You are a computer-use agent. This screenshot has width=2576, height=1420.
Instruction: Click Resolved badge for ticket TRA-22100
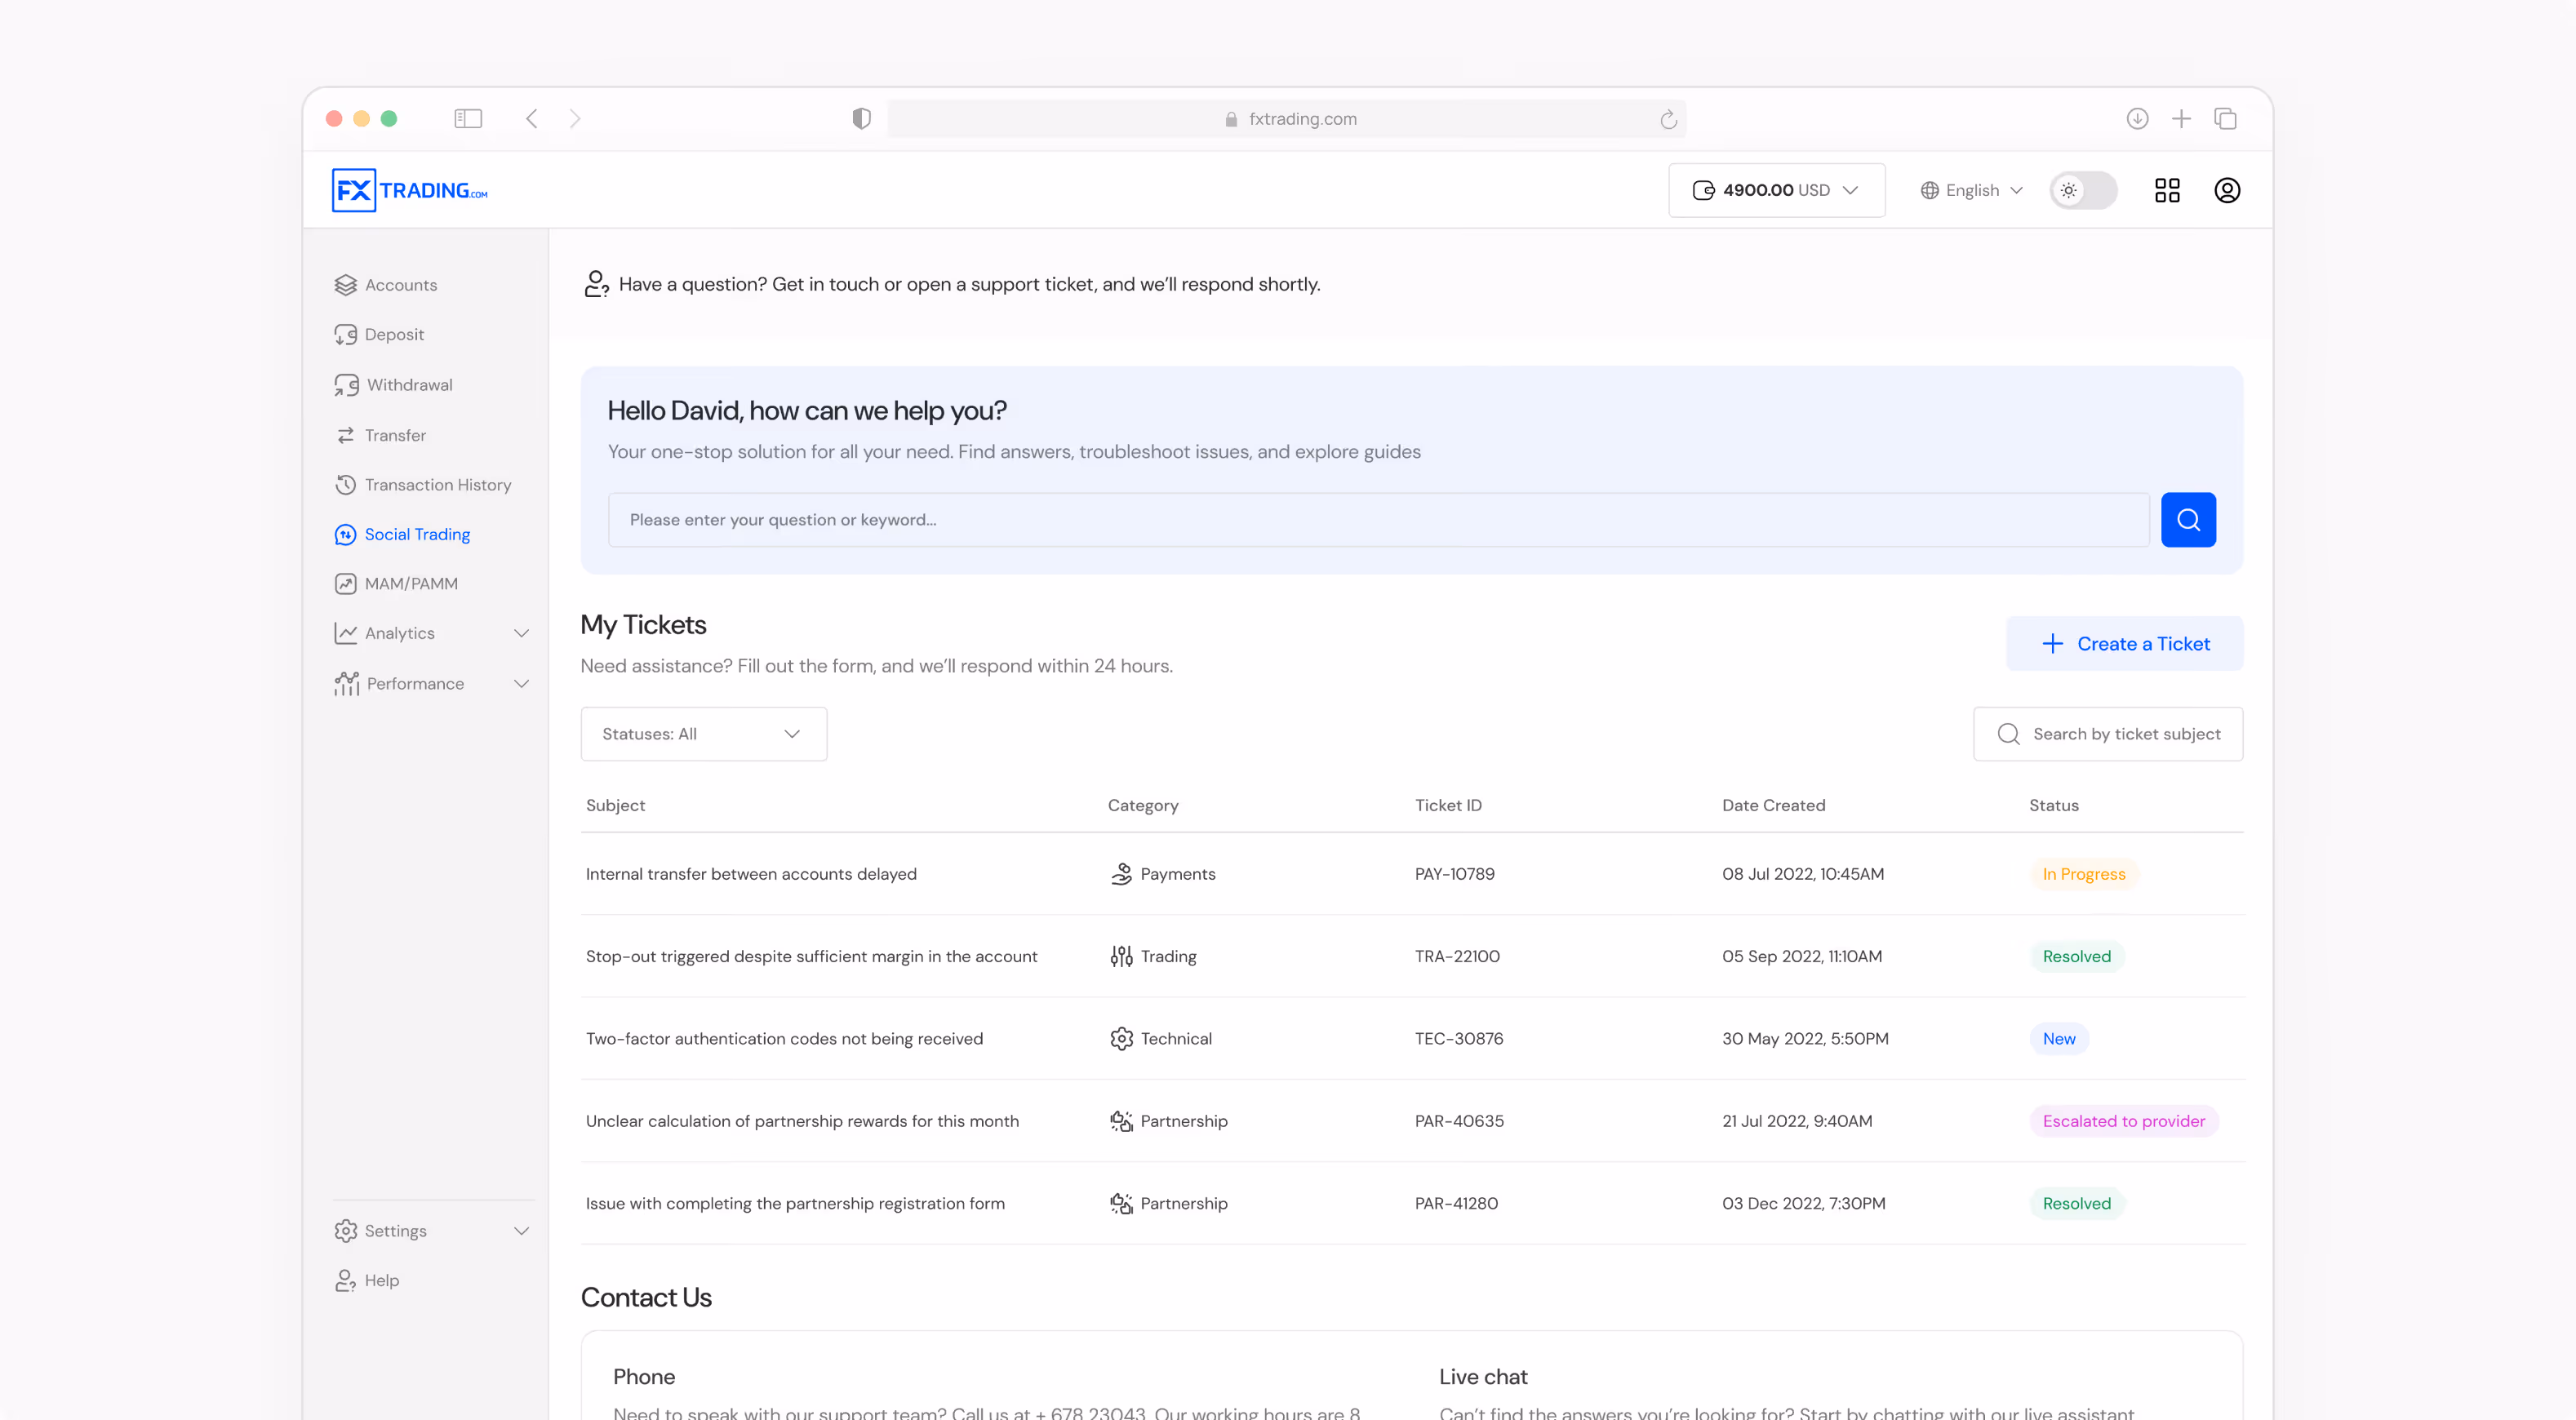pos(2077,956)
